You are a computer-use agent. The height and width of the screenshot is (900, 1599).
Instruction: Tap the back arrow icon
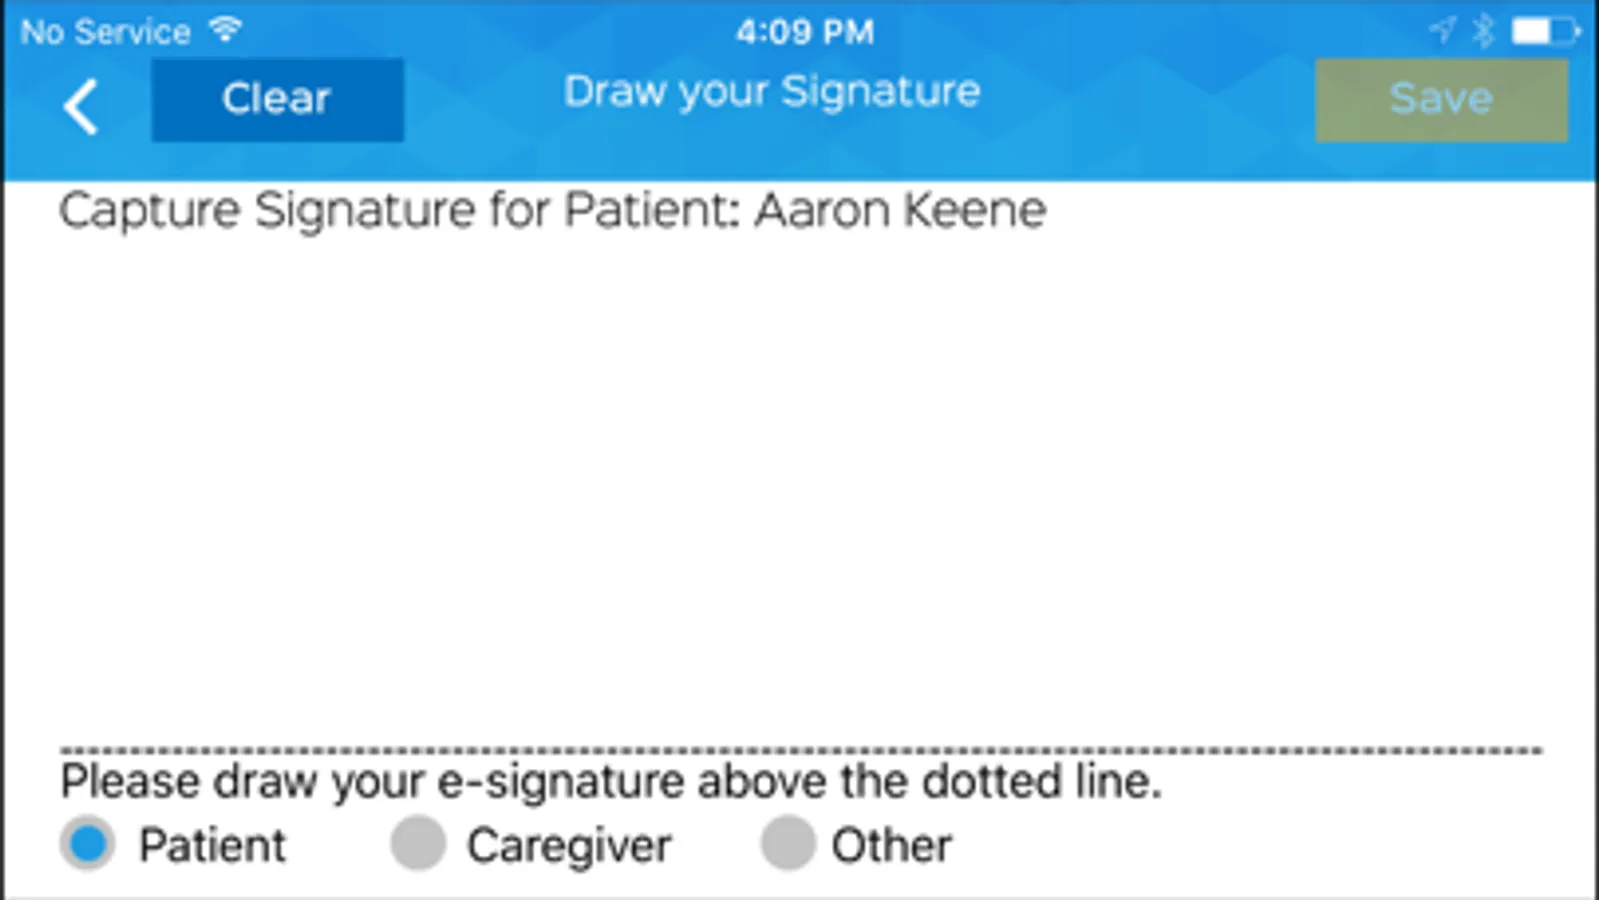[81, 106]
